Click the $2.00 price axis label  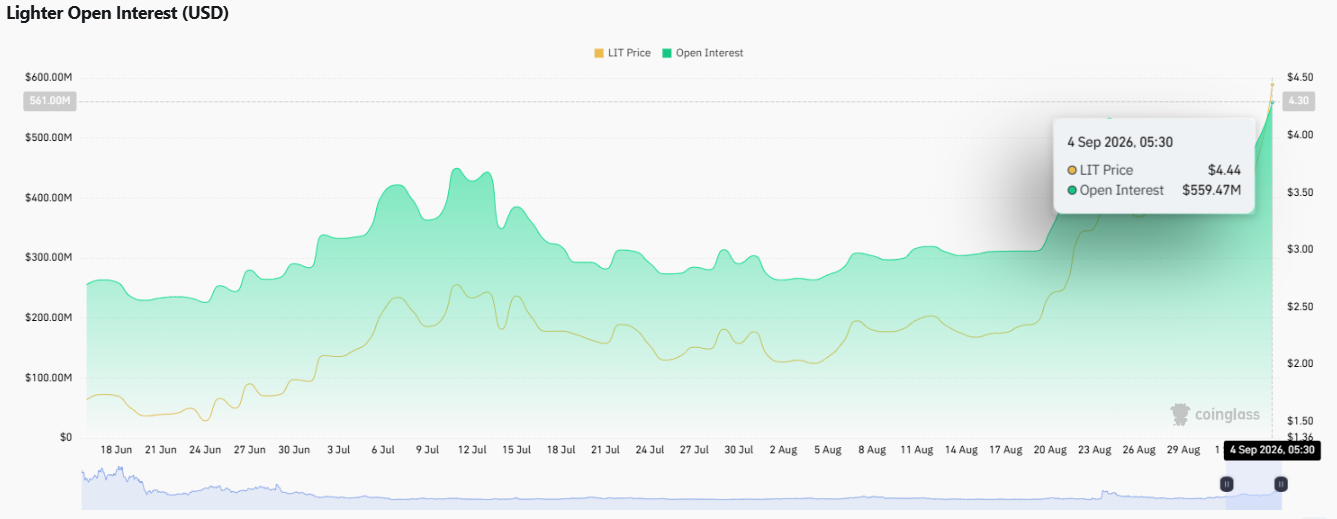(1300, 363)
